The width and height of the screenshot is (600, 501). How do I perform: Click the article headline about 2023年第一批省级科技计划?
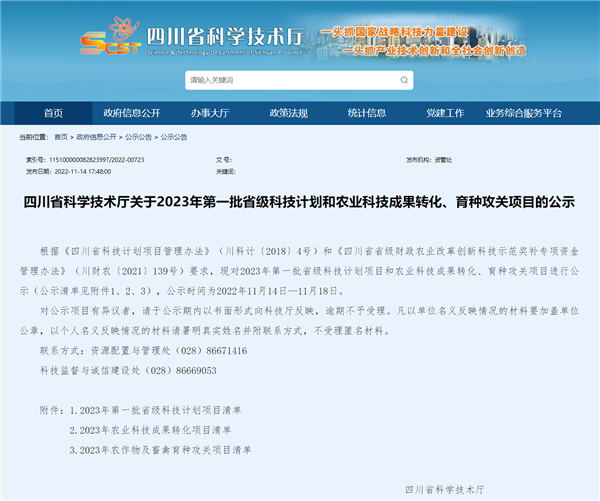(299, 201)
